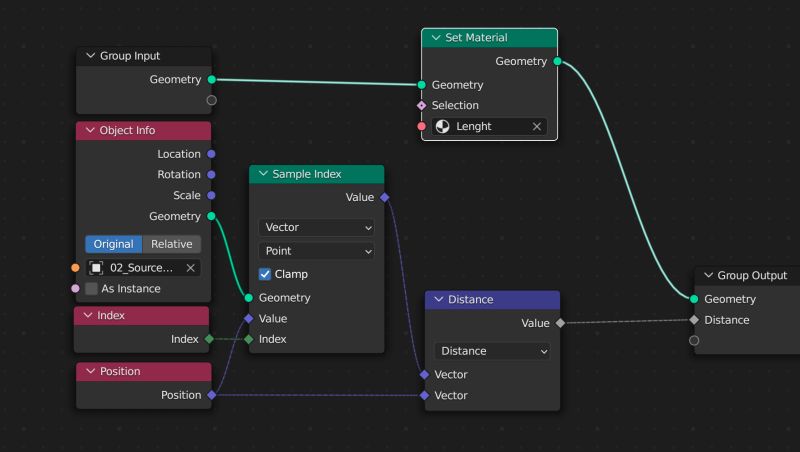
Task: Clear the 02_Source object field
Action: click(x=190, y=268)
